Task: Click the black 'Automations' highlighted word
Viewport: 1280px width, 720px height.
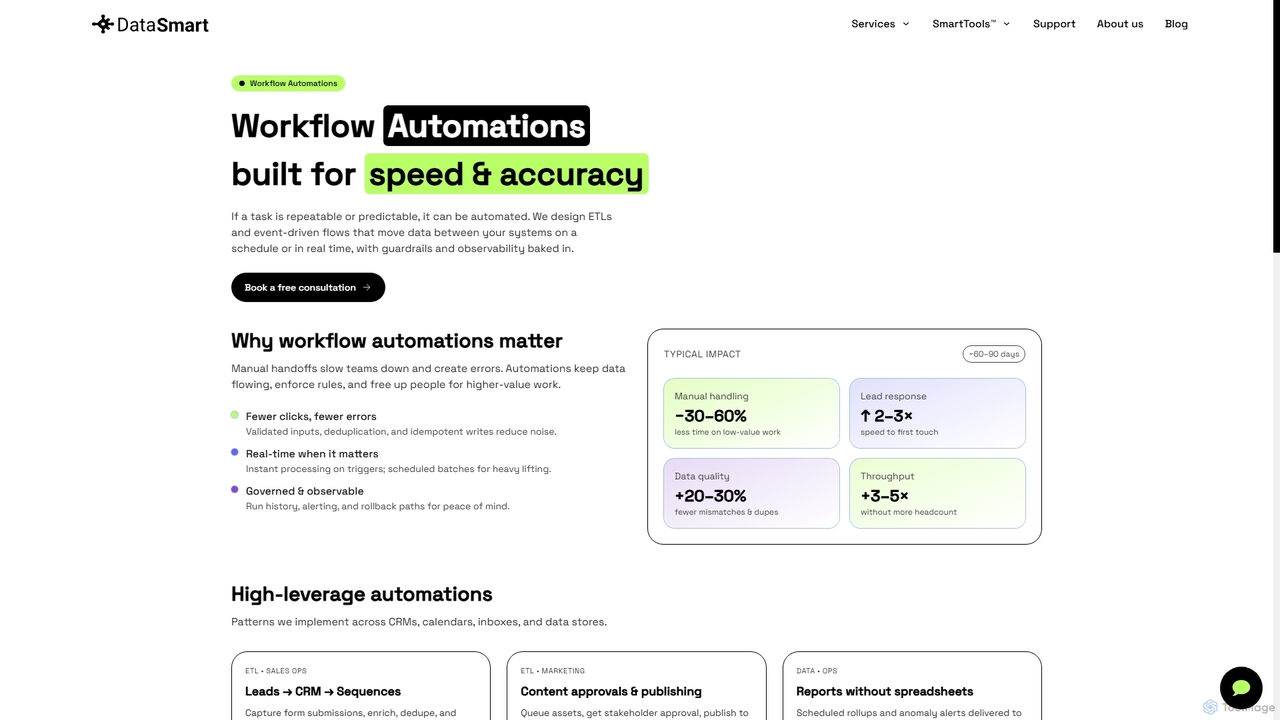Action: [x=486, y=126]
